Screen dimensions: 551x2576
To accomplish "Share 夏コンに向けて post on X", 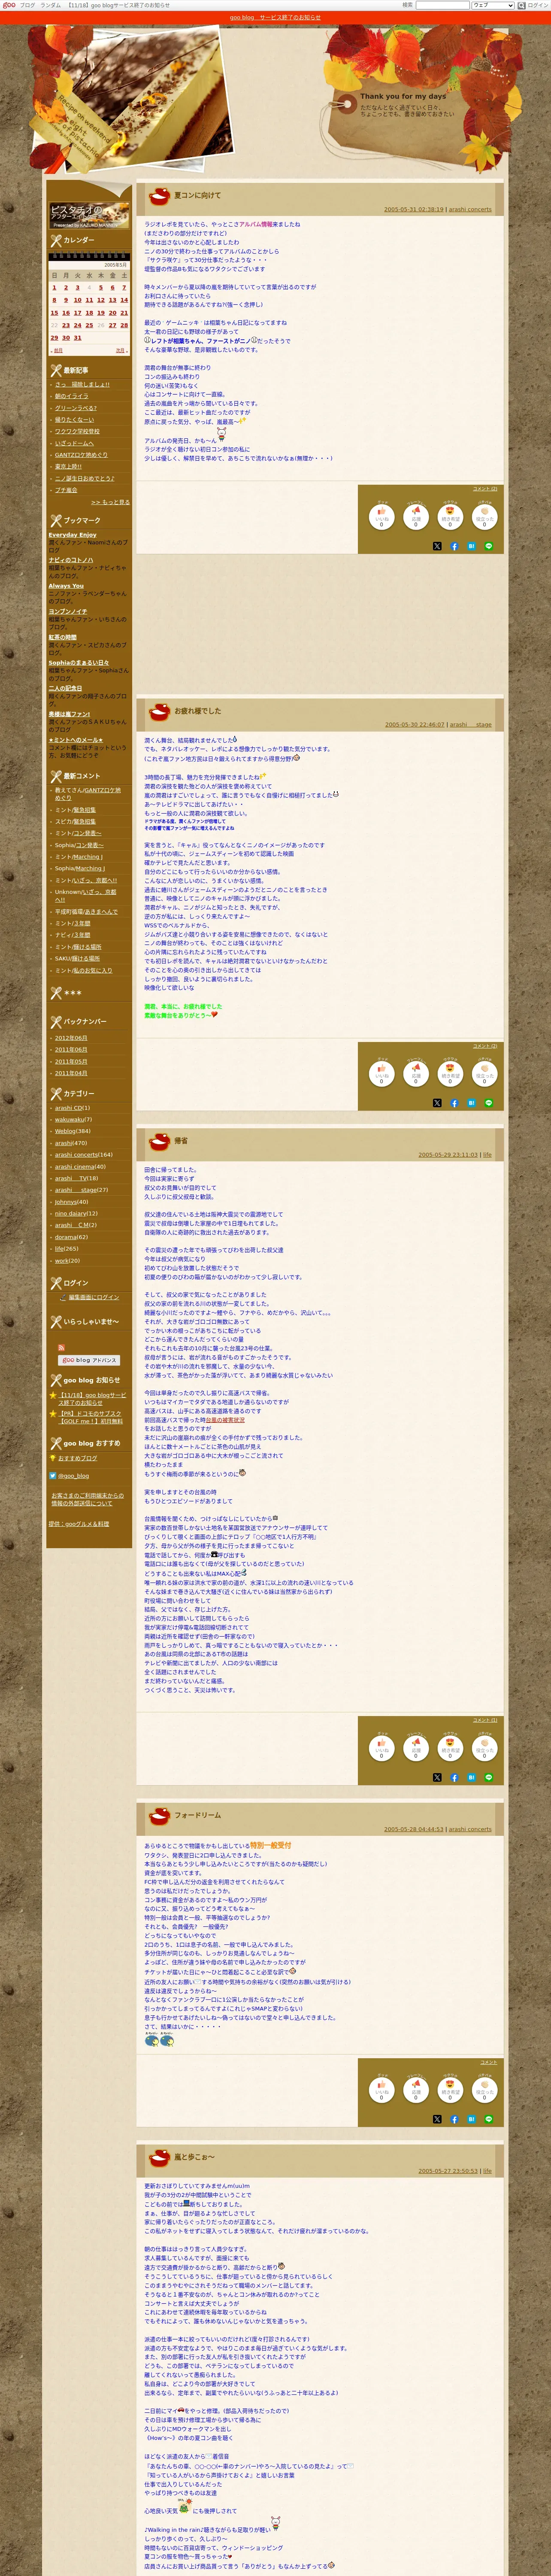I will pyautogui.click(x=437, y=546).
